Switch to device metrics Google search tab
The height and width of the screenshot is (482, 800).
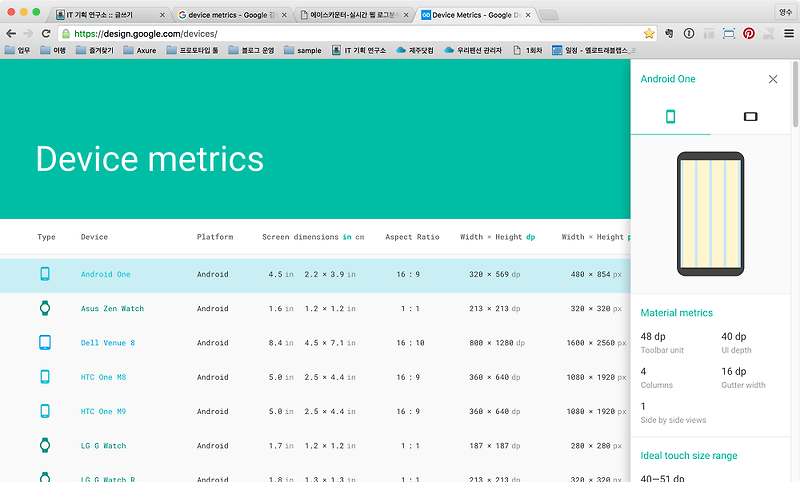pos(232,15)
